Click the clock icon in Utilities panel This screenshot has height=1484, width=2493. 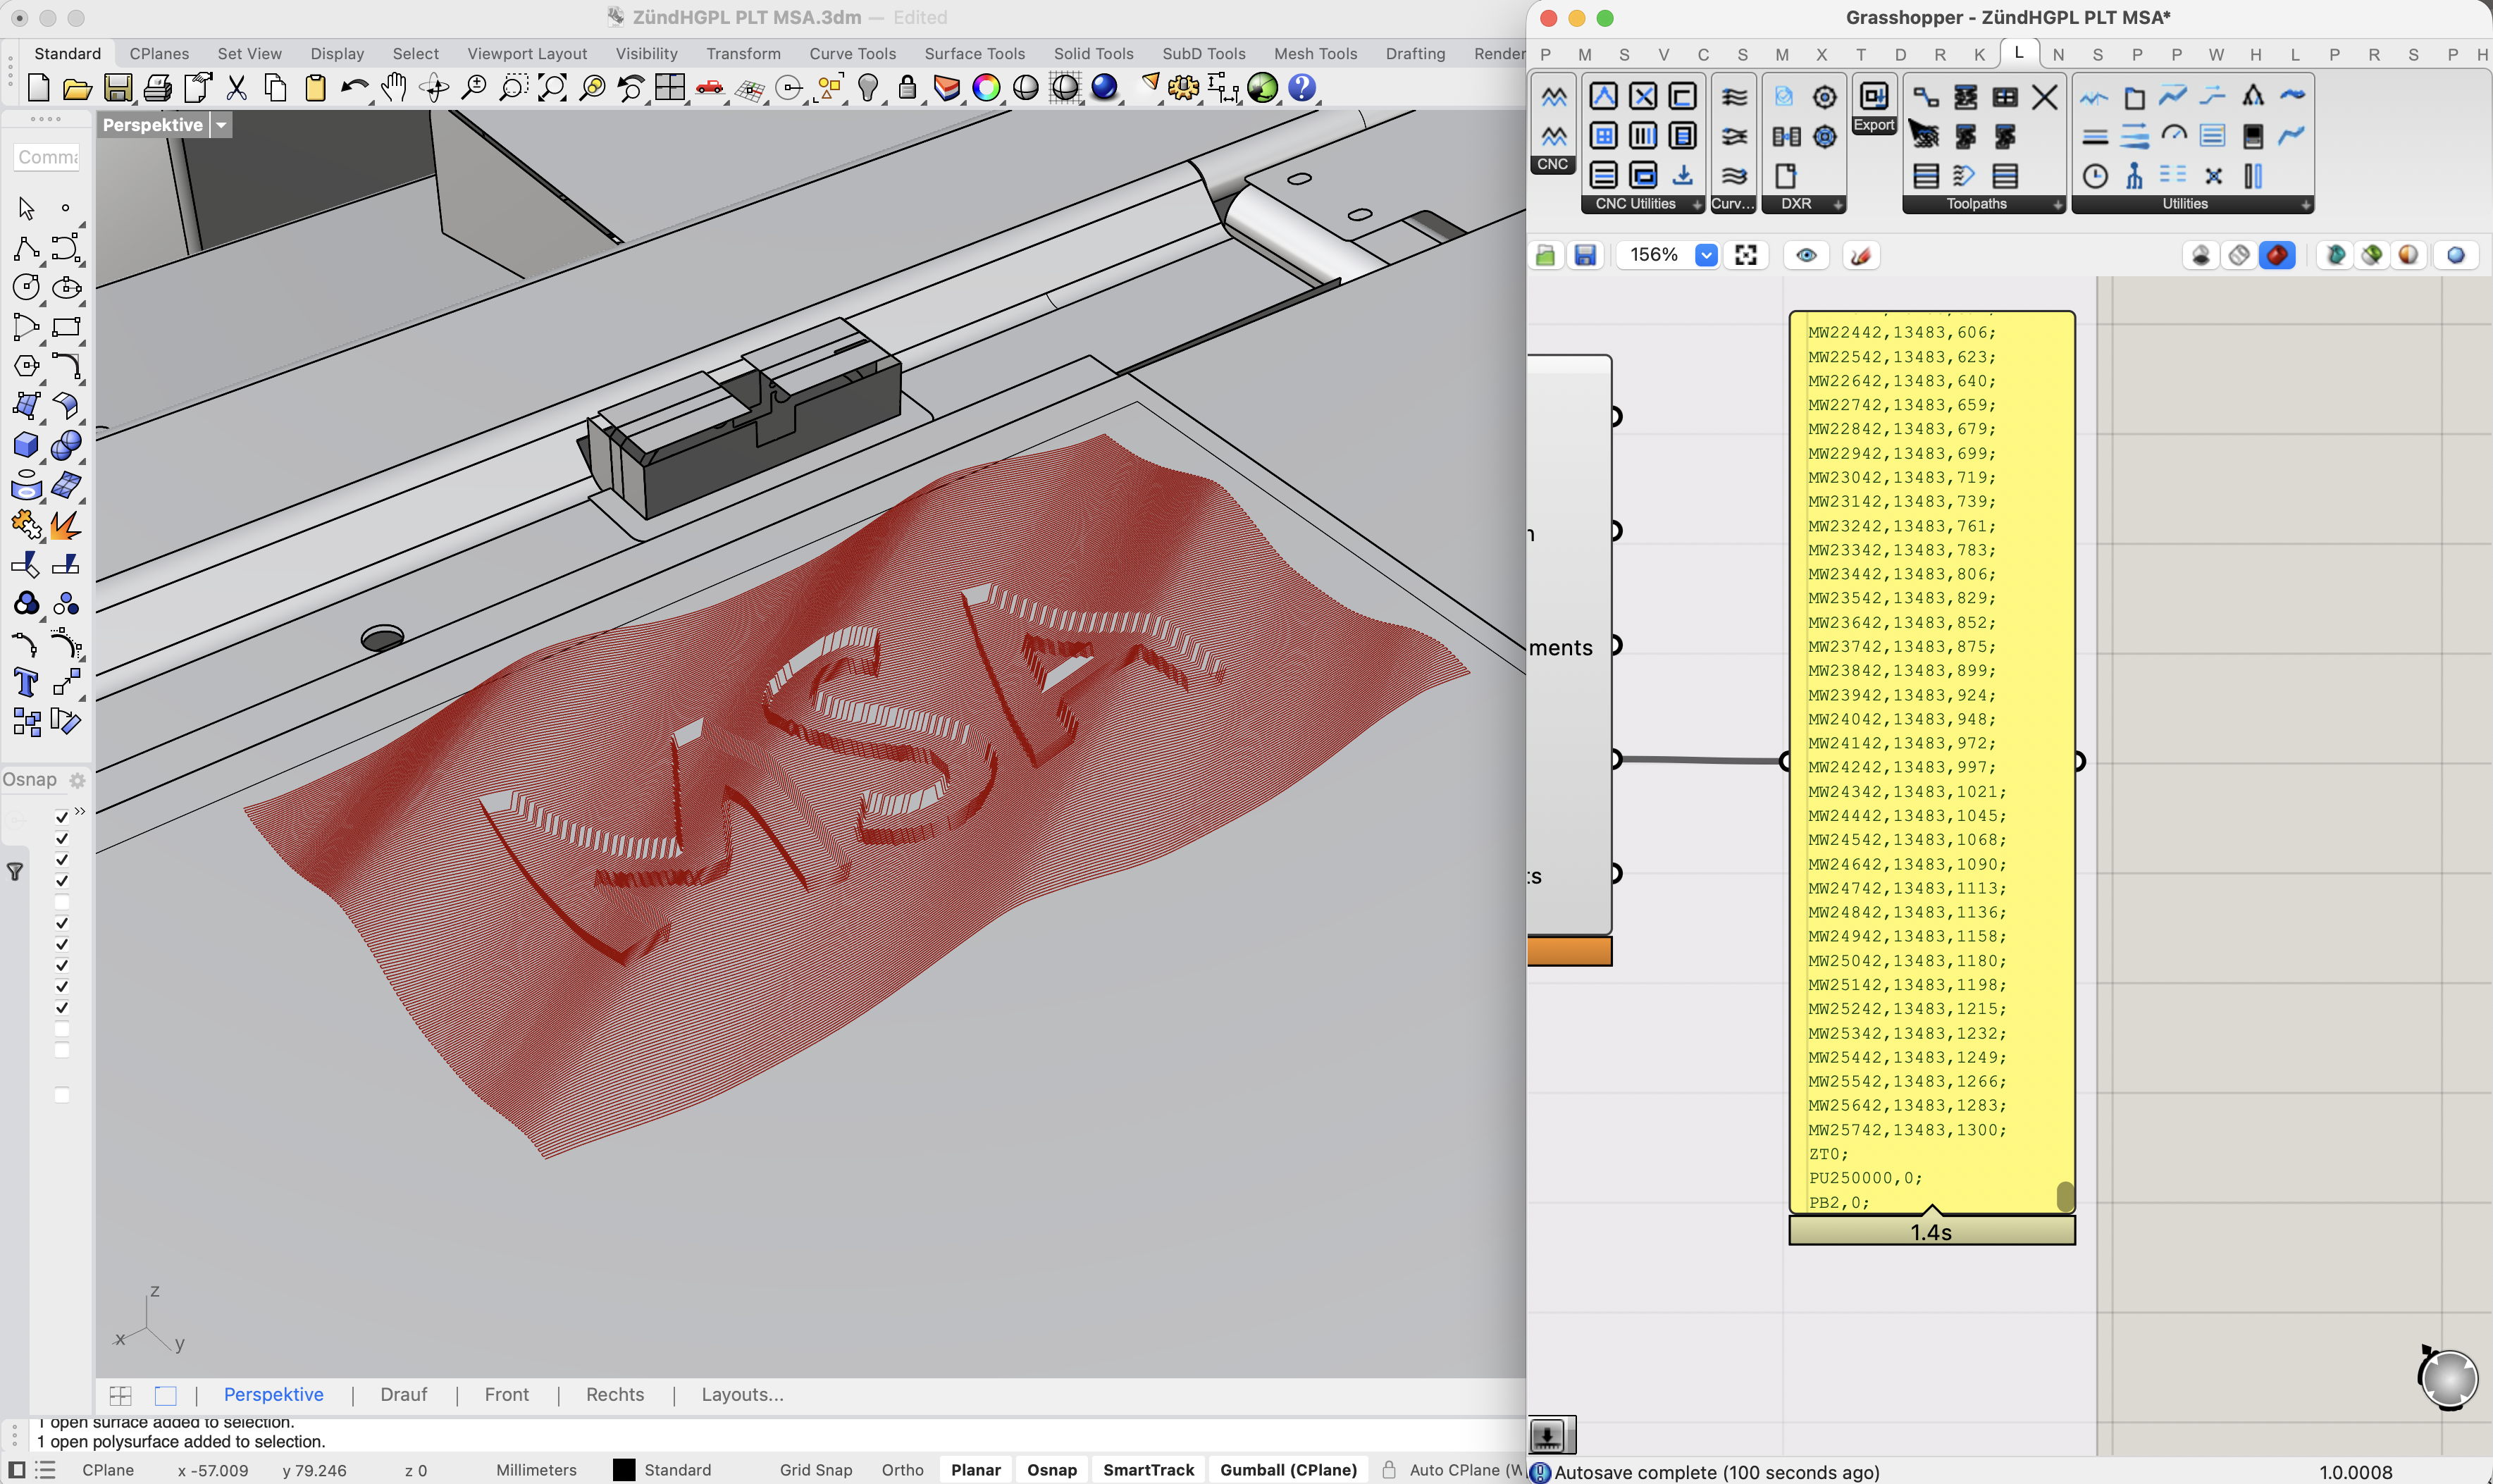click(2095, 177)
